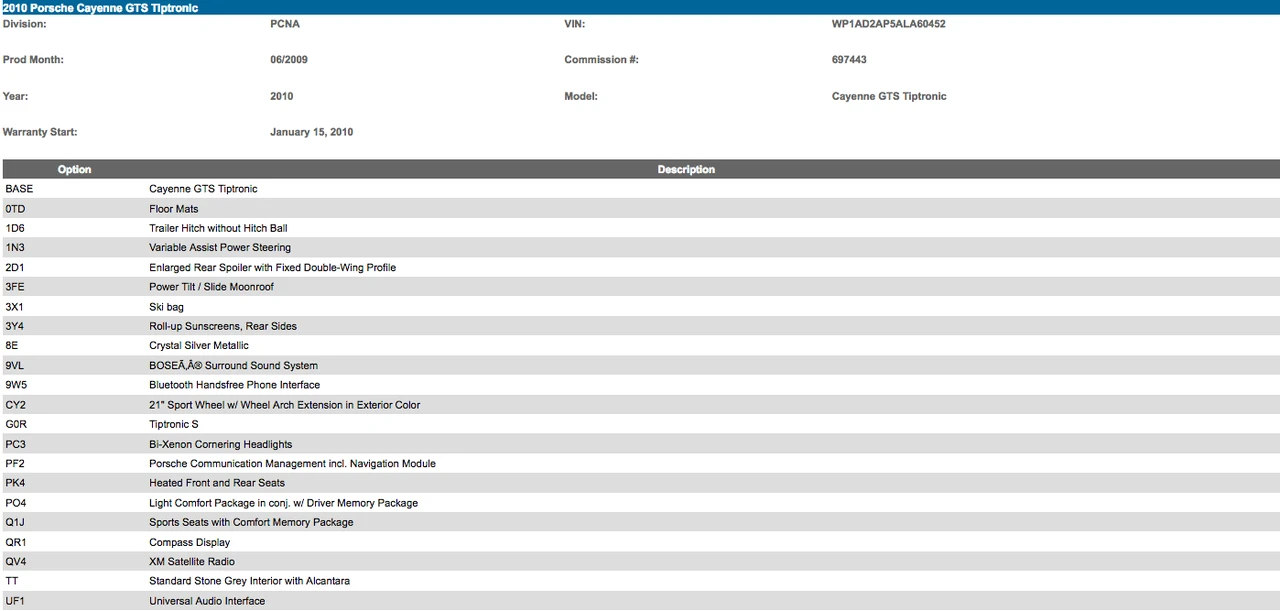Viewport: 1280px width, 611px height.
Task: Click the 'Division:' label
Action: click(25, 24)
